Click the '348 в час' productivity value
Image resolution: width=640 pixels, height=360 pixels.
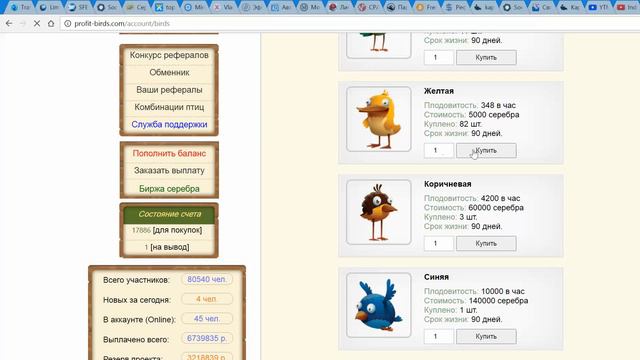click(498, 105)
